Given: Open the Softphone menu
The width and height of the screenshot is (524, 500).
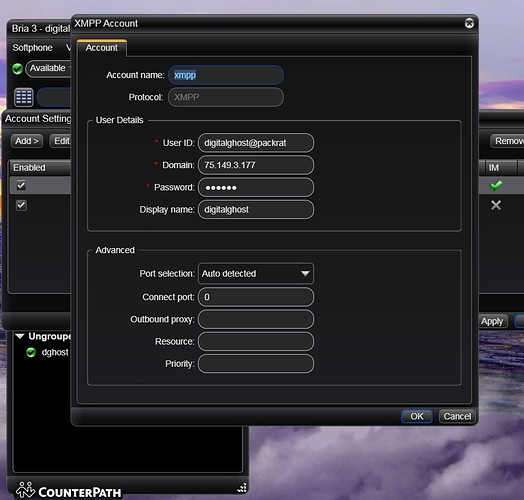Looking at the screenshot, I should tap(32, 48).
